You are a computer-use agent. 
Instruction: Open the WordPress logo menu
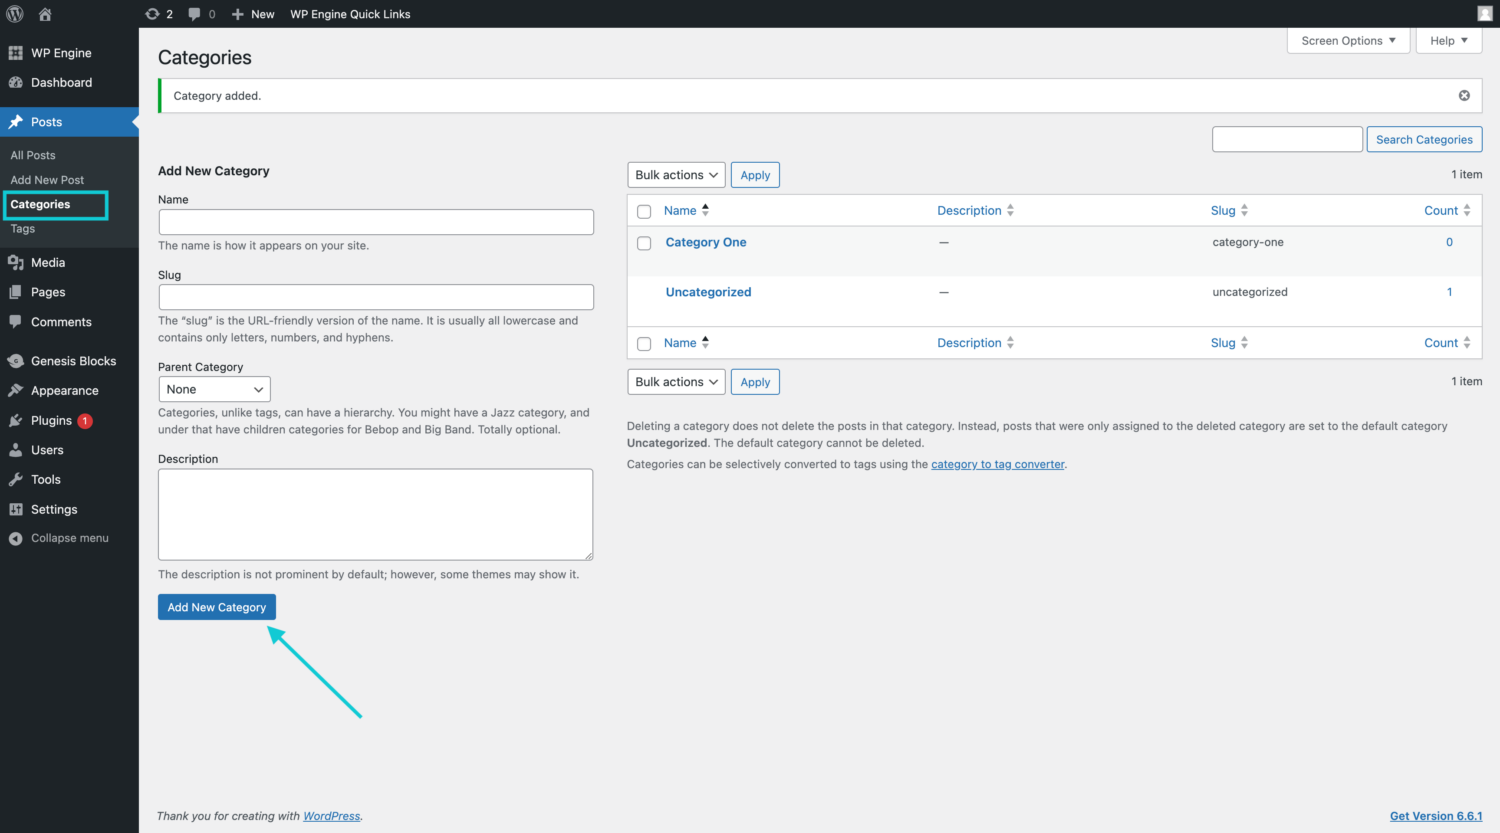[x=13, y=13]
